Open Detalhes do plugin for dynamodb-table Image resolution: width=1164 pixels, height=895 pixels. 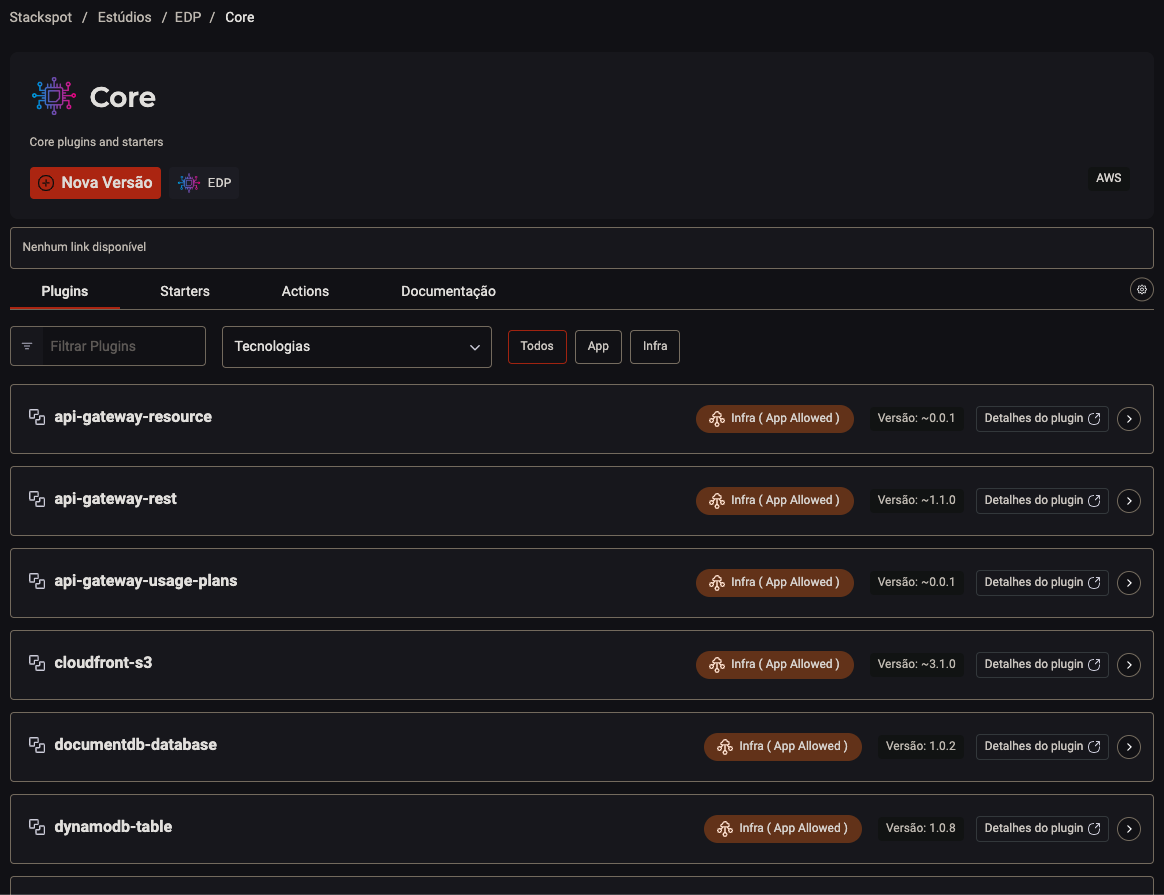(x=1042, y=829)
